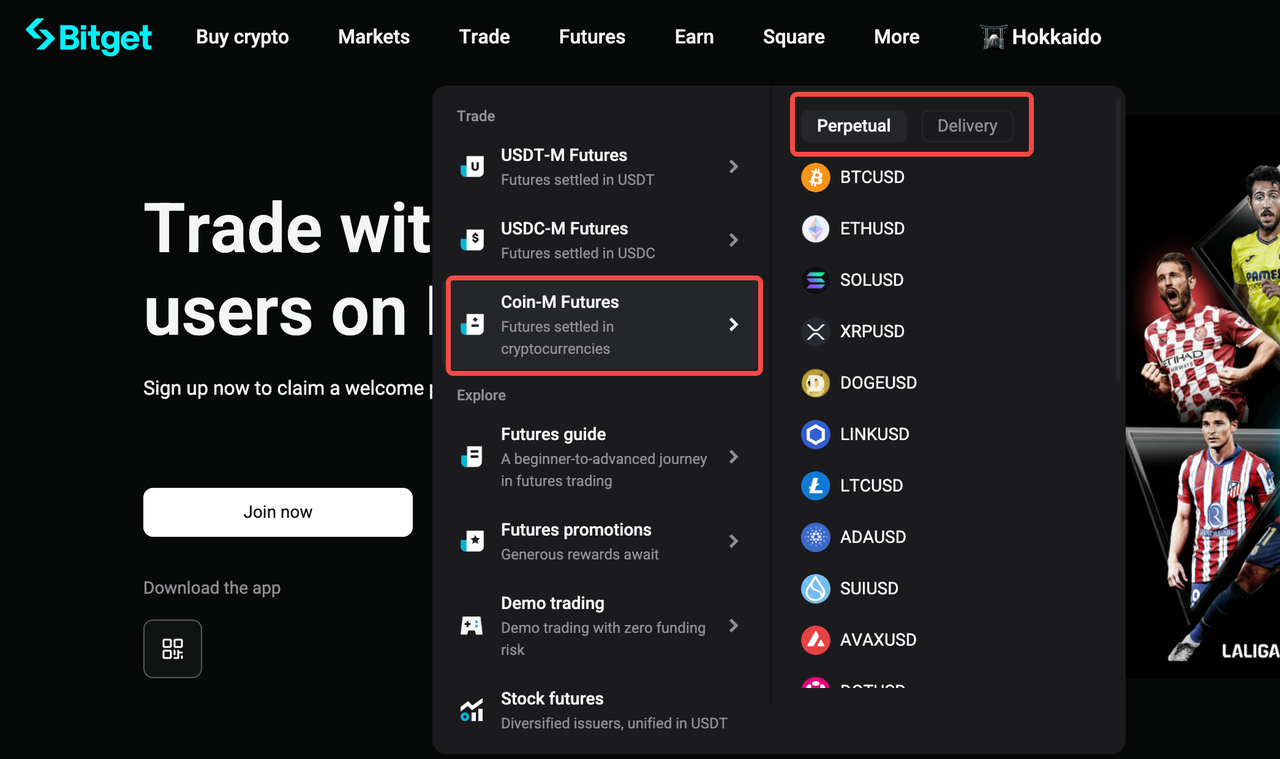
Task: Expand the USDT-M Futures submenu chevron
Action: pos(734,166)
